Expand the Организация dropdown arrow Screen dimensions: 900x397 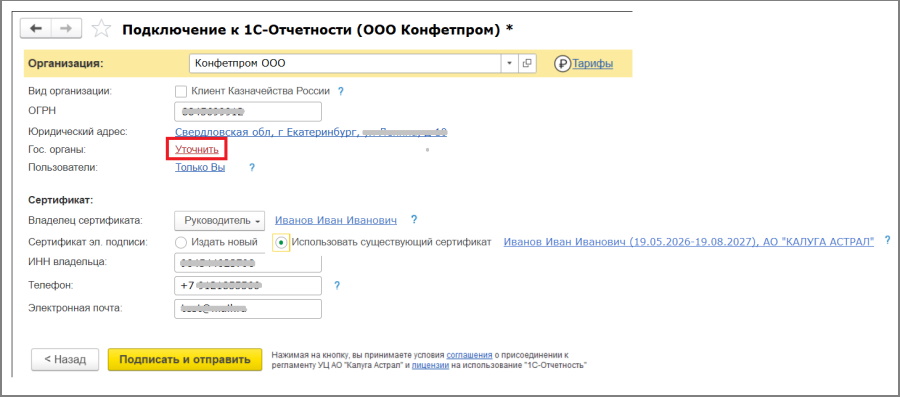tap(509, 64)
